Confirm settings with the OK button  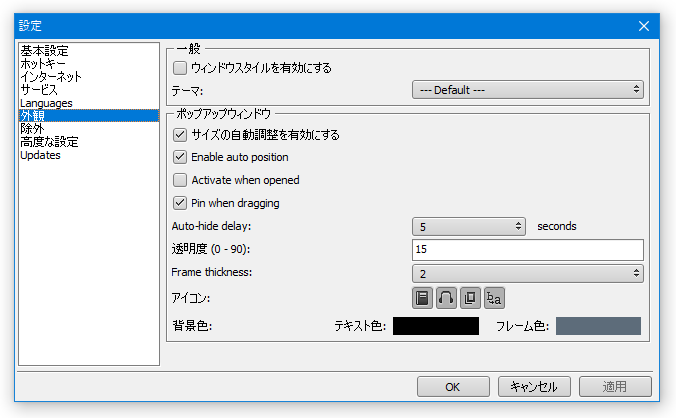click(x=453, y=387)
